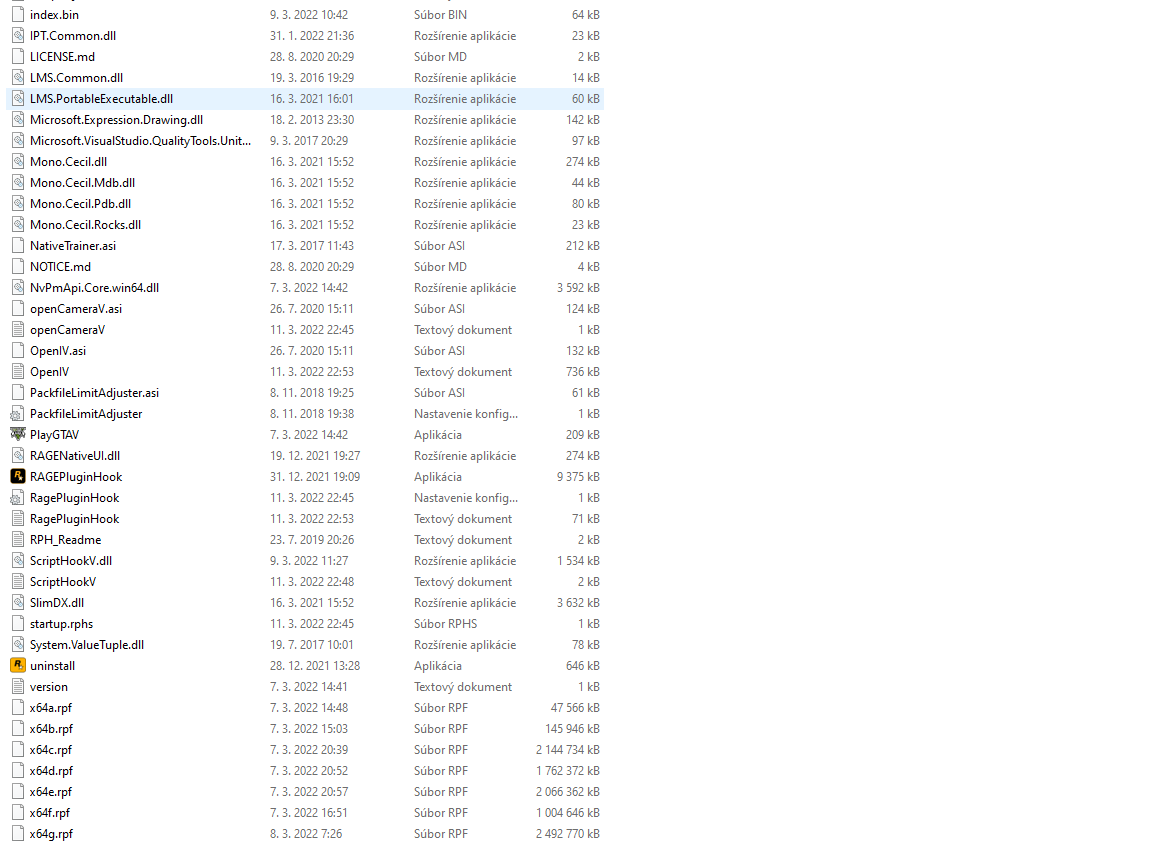Click the PlayGTAV application icon
The image size is (1155, 860).
[x=18, y=434]
